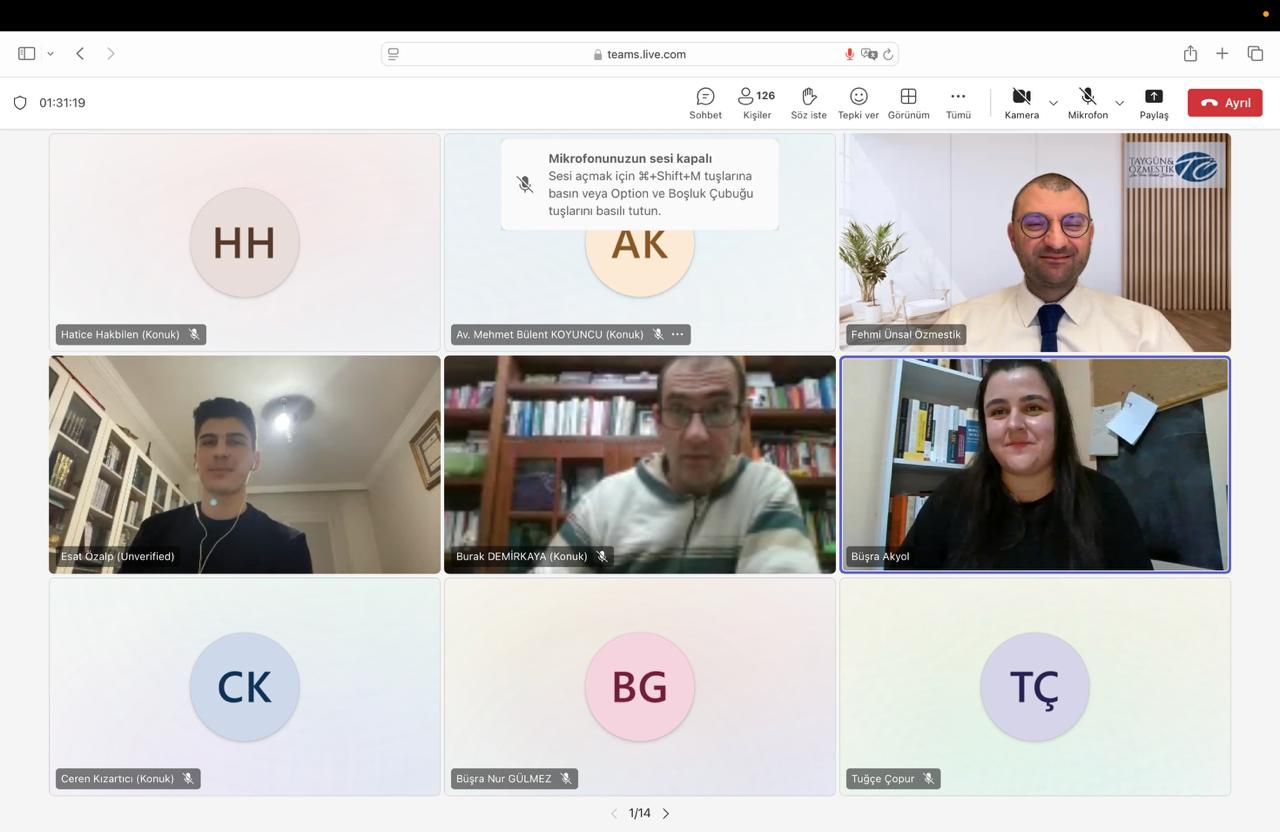Change layout via Görünüm icon
Screen dimensions: 1280x832
[908, 103]
